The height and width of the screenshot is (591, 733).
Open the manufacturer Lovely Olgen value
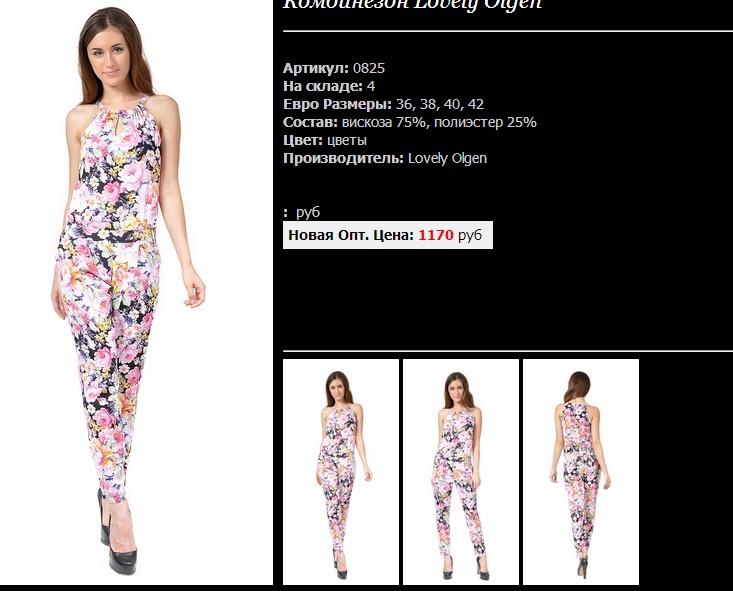(447, 159)
